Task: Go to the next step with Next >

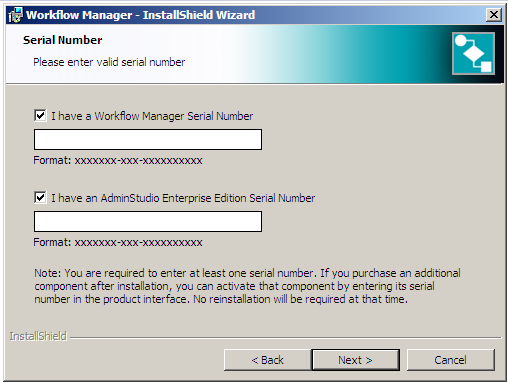Action: click(x=355, y=360)
